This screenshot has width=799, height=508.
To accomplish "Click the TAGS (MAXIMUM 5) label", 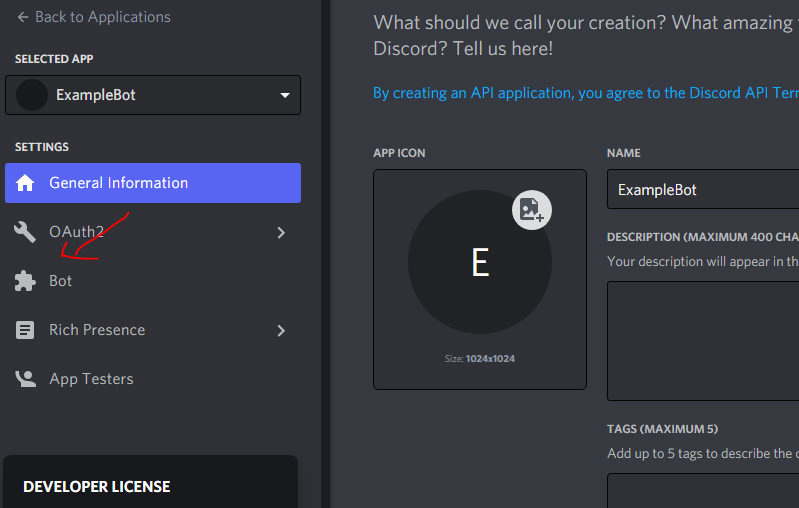I will tap(662, 429).
